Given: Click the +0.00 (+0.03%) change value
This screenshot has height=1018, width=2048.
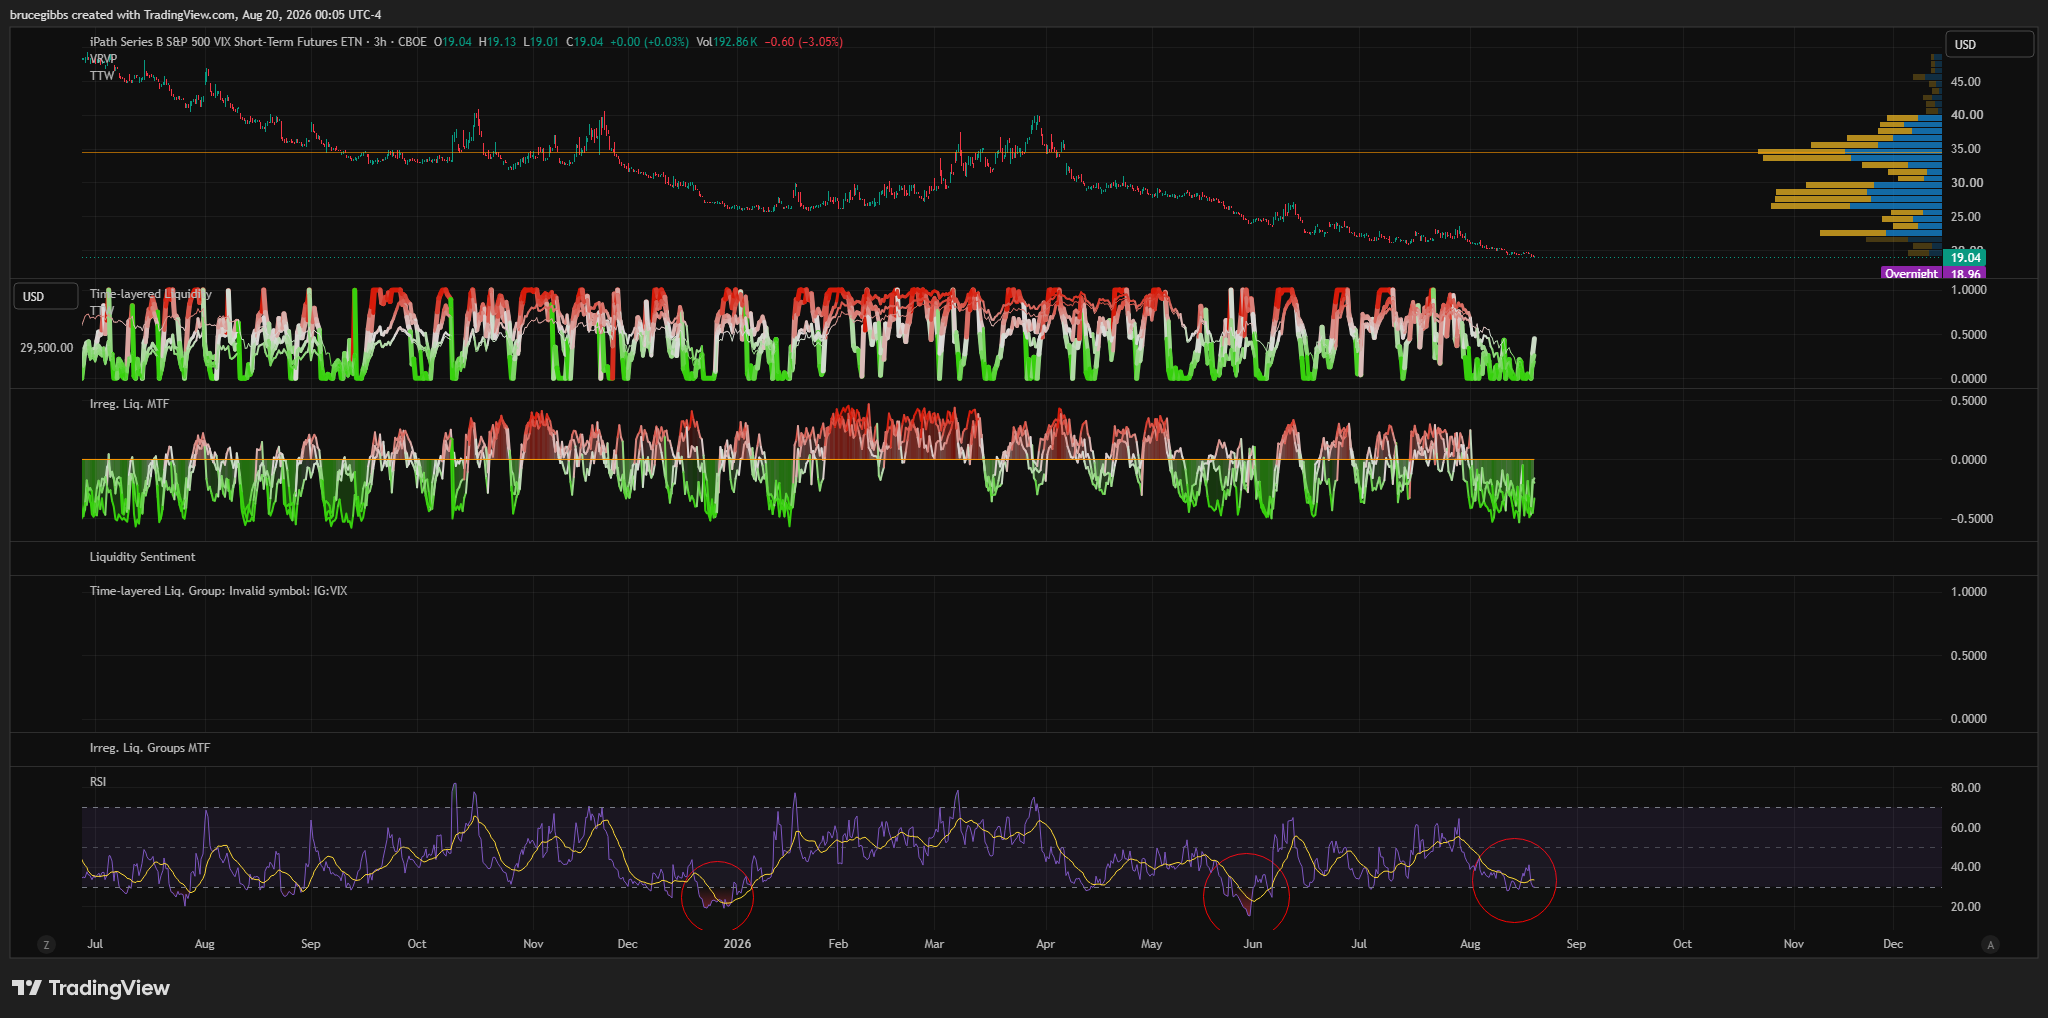Looking at the screenshot, I should click(x=650, y=42).
